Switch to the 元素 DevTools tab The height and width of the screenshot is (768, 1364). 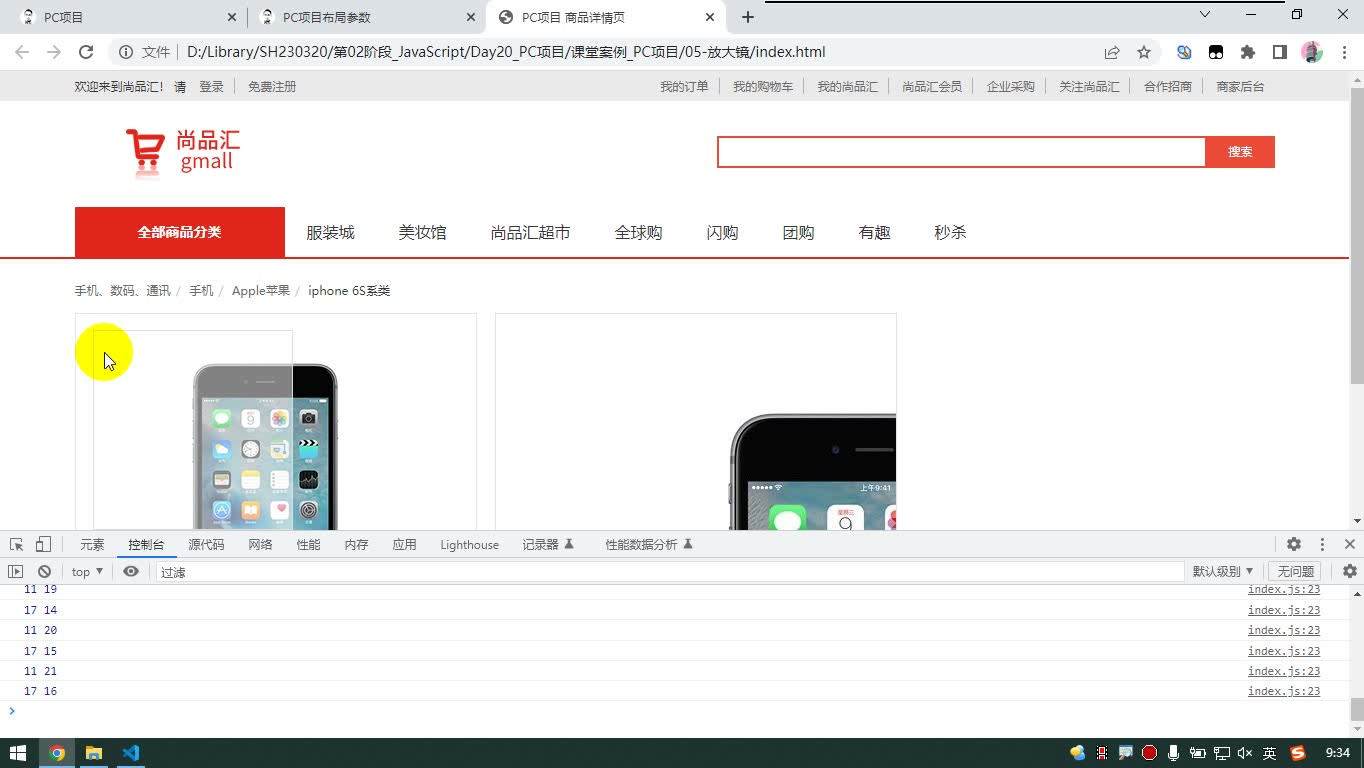92,544
